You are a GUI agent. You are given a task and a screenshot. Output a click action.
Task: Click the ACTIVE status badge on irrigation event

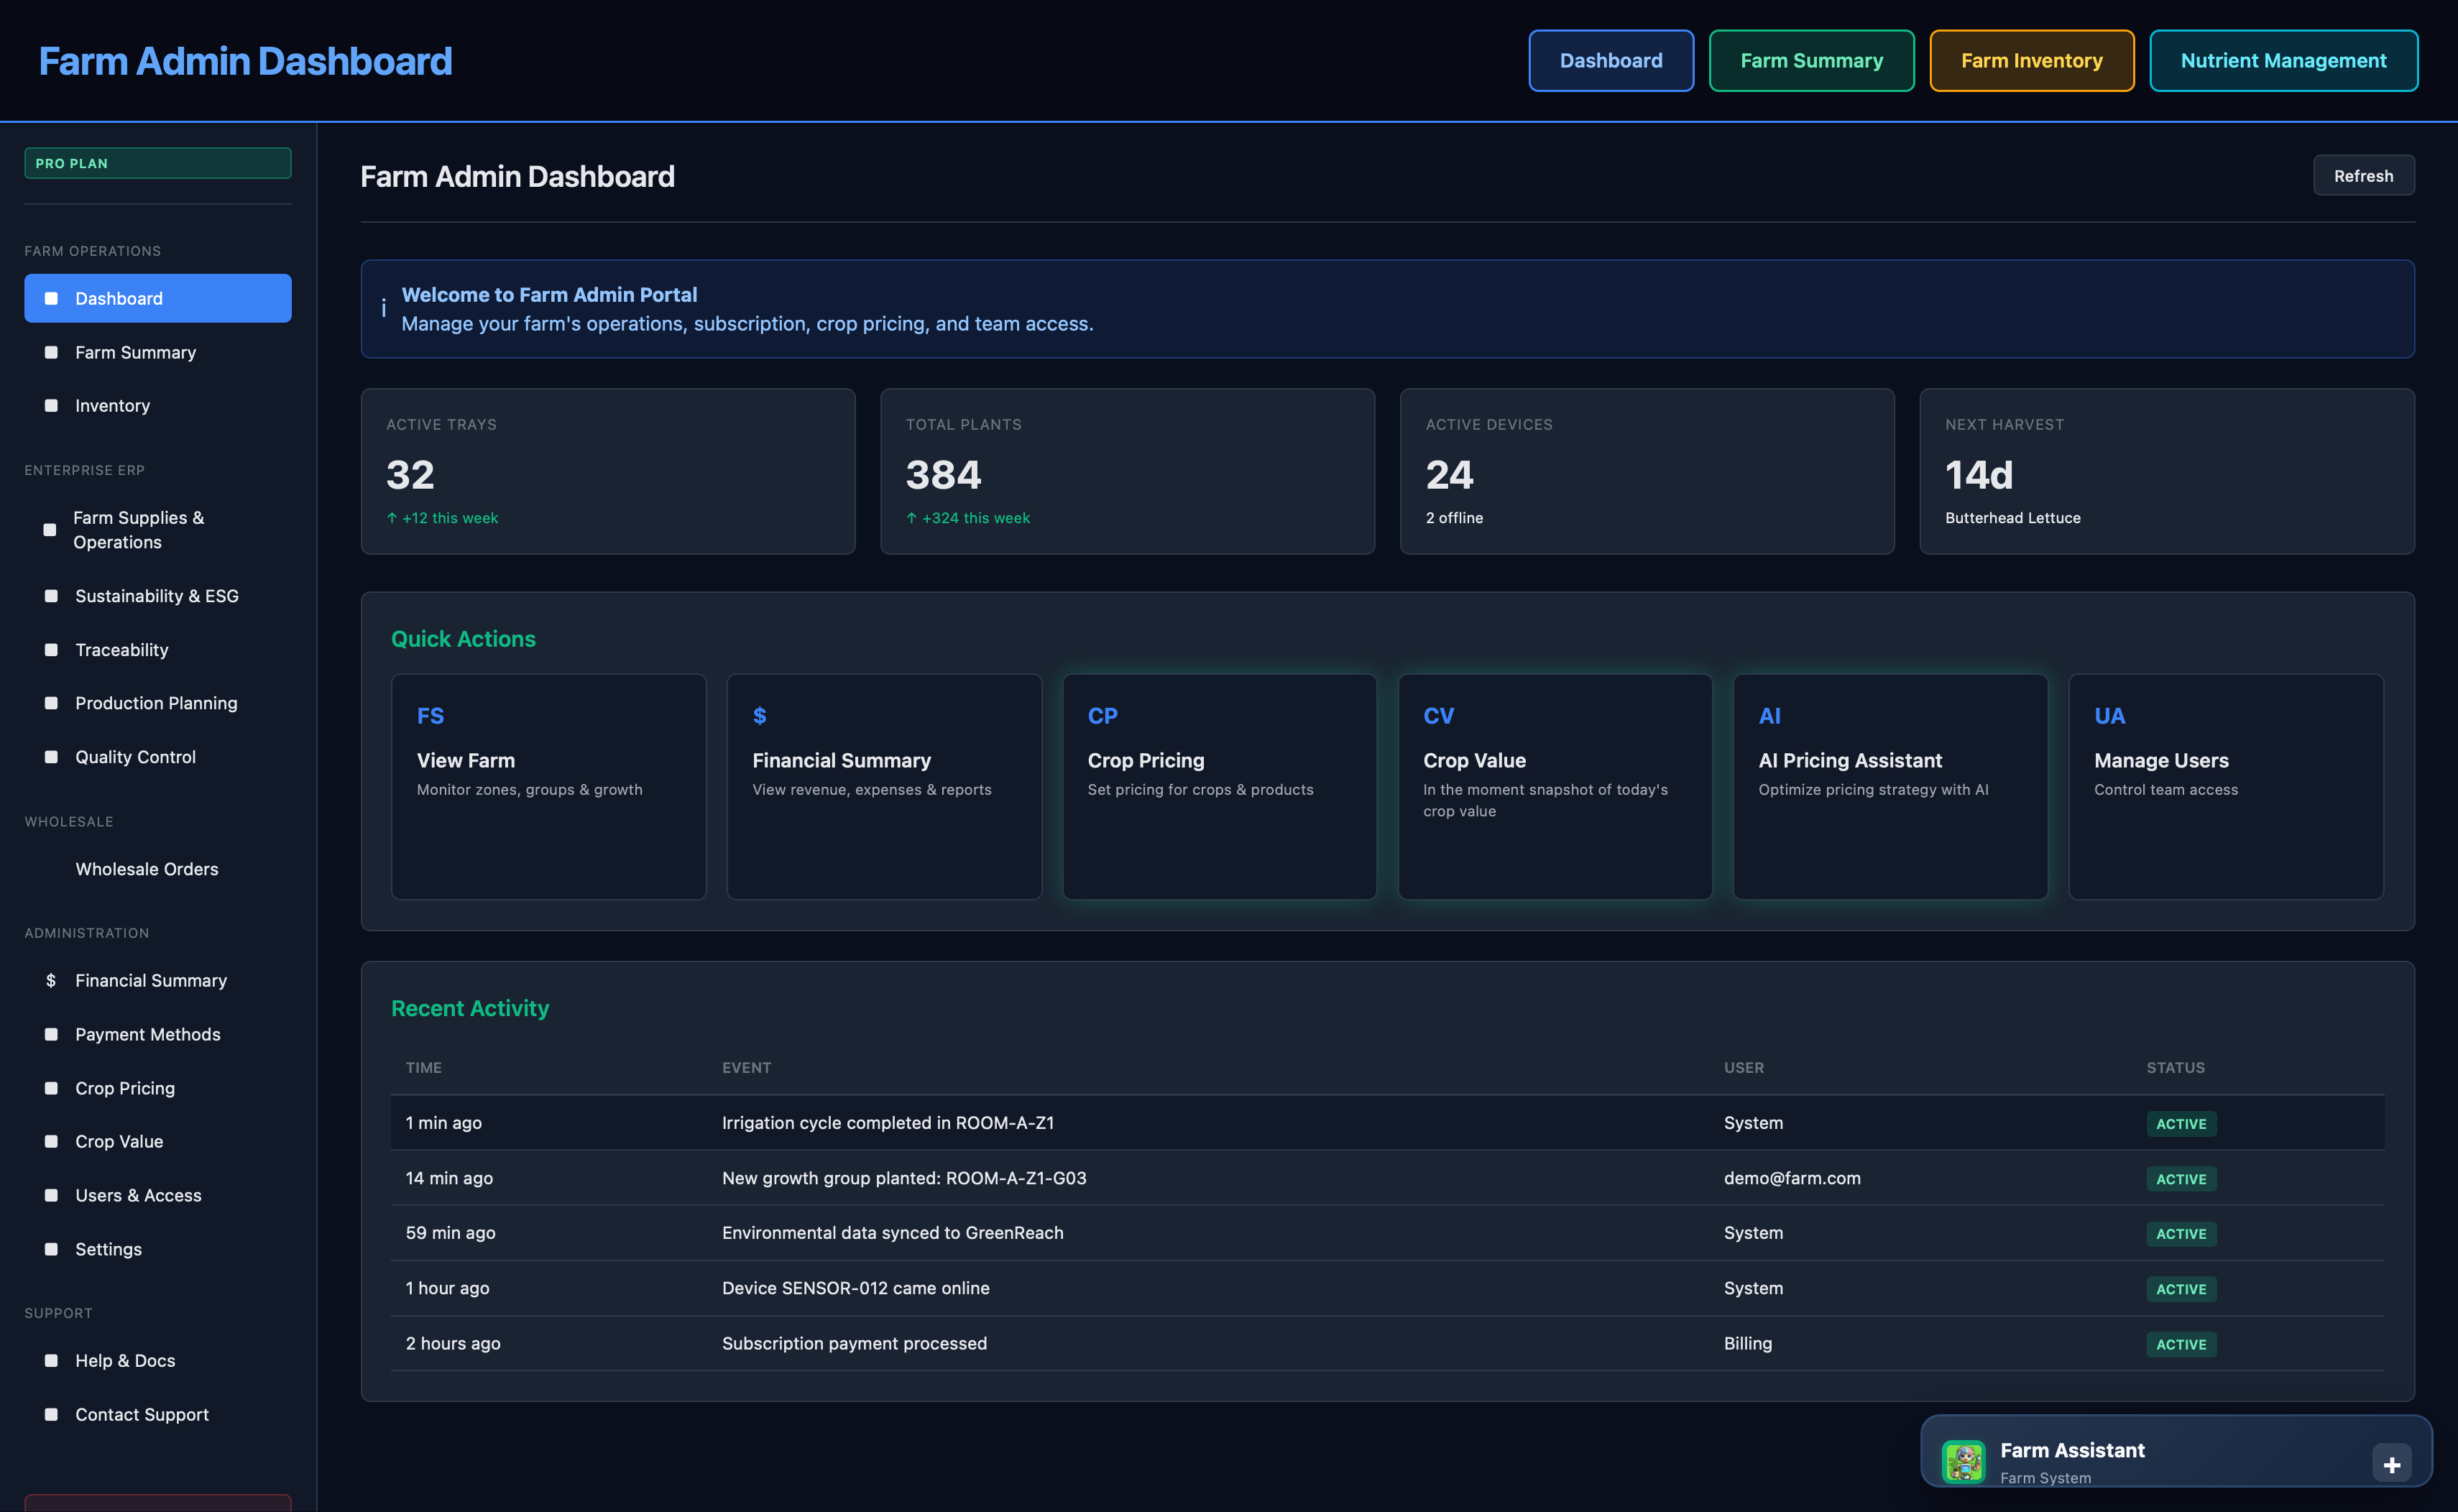tap(2181, 1123)
